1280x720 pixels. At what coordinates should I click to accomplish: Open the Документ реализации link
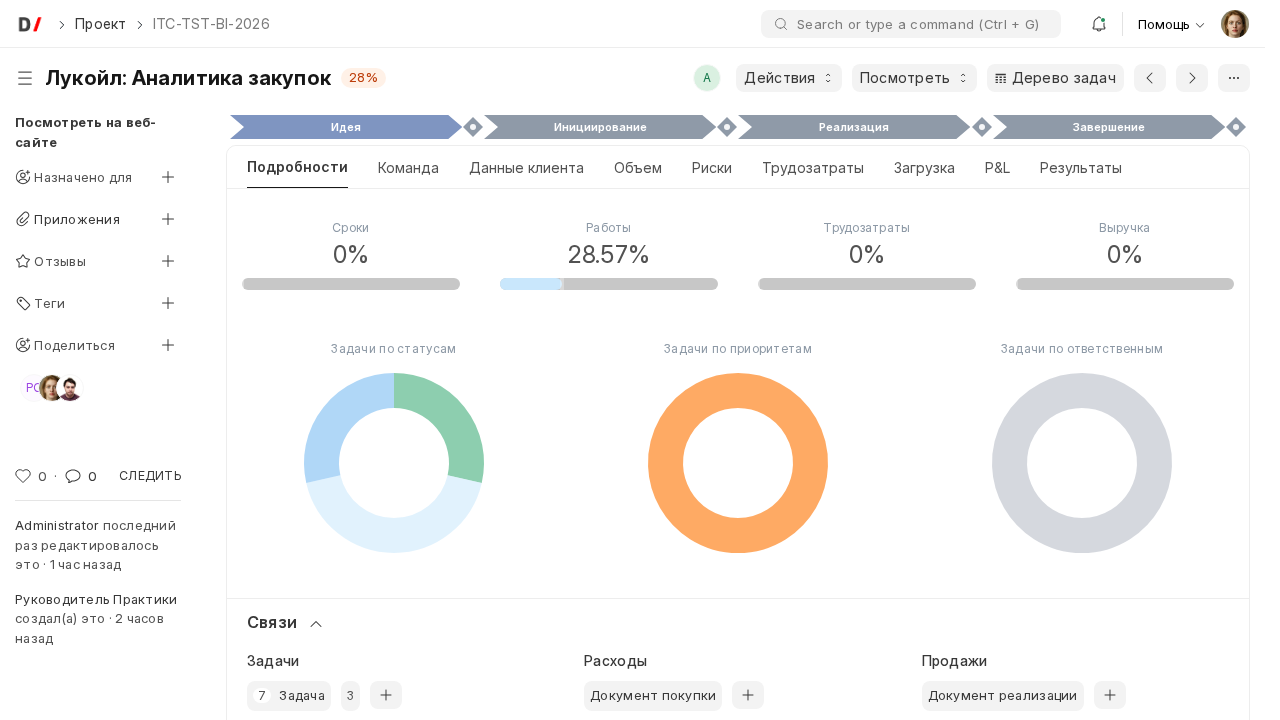tap(1002, 695)
